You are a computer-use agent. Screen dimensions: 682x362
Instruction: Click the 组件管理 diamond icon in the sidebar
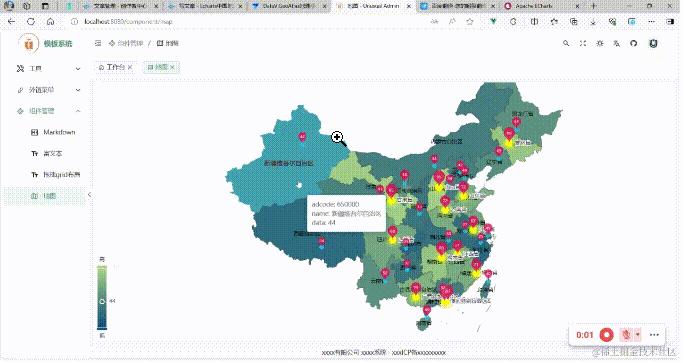tap(20, 111)
